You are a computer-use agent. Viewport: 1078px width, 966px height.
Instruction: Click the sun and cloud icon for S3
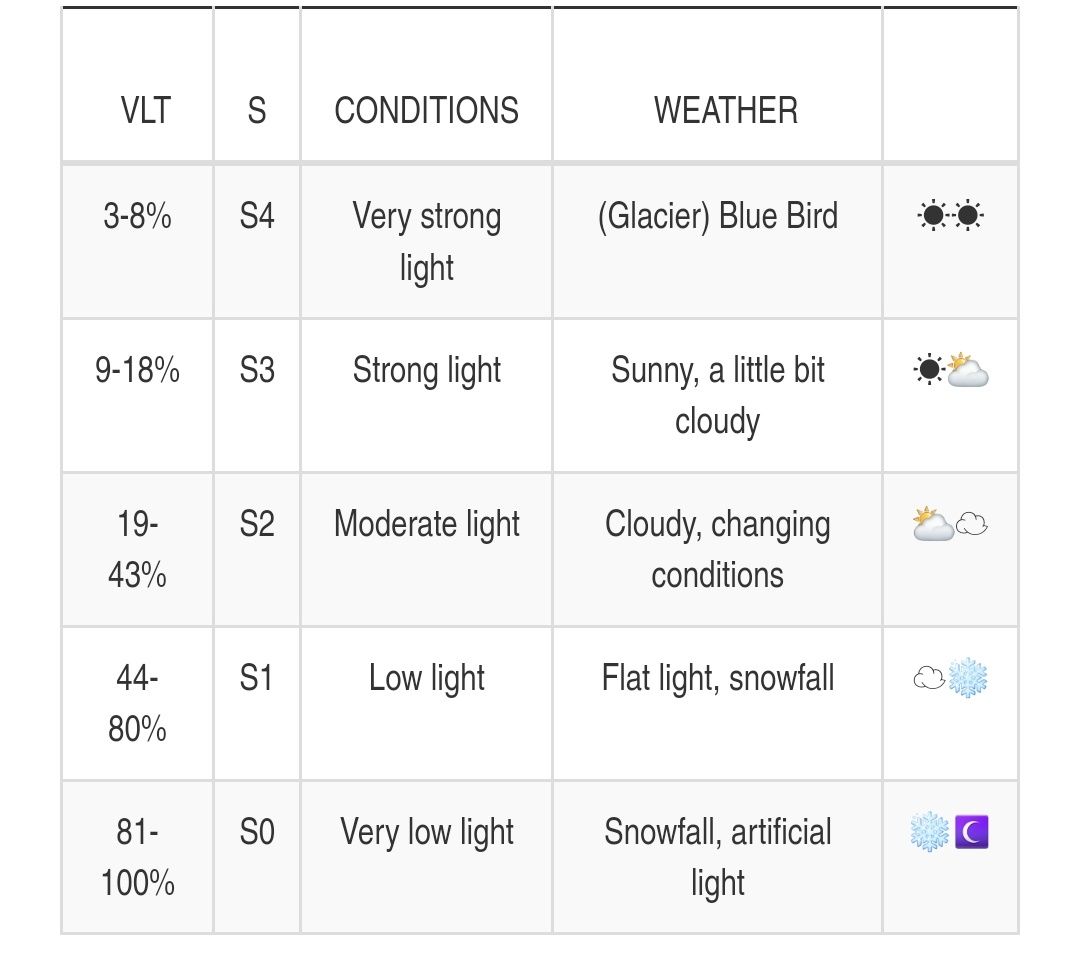pyautogui.click(x=950, y=371)
